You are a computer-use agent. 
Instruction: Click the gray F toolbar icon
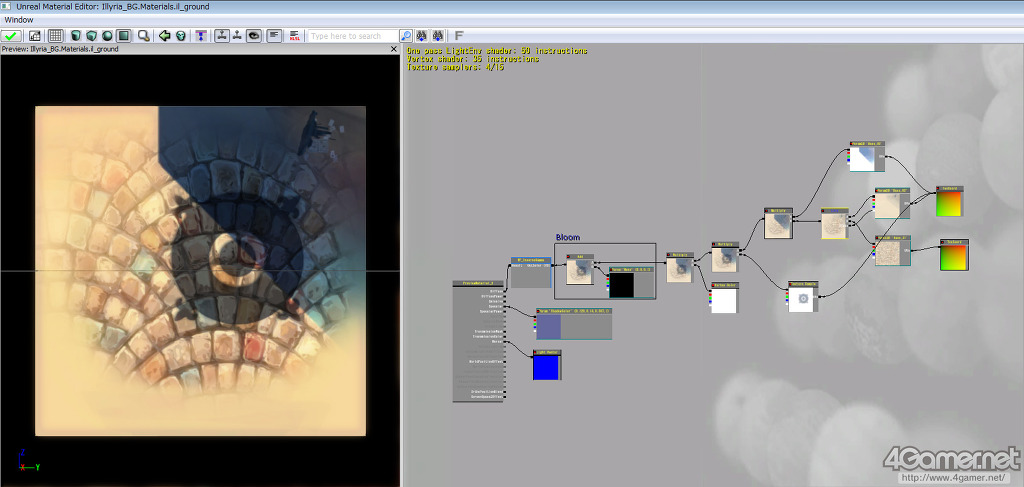point(459,36)
